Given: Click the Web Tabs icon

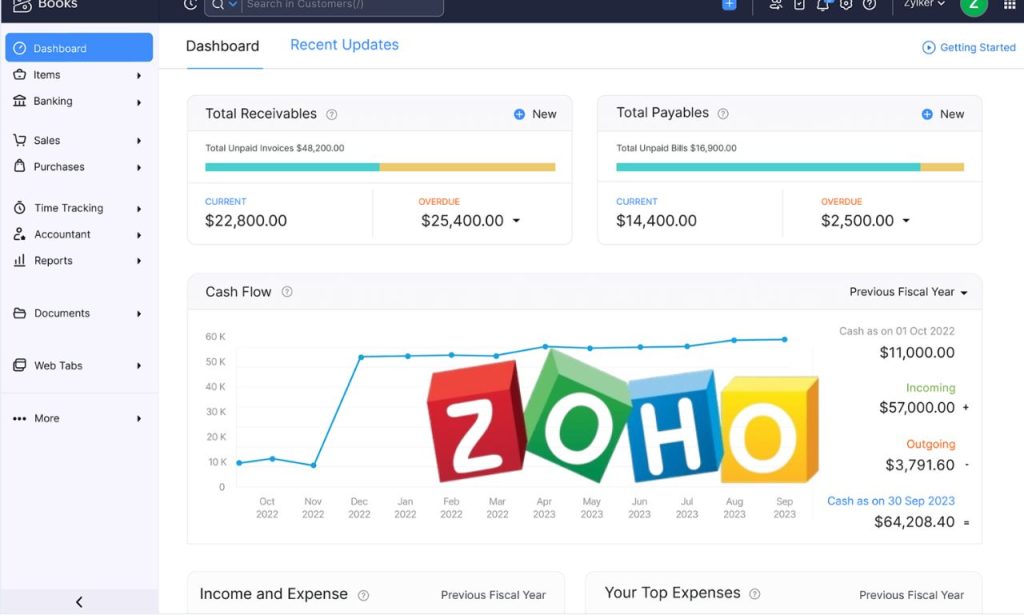Looking at the screenshot, I should [x=20, y=365].
